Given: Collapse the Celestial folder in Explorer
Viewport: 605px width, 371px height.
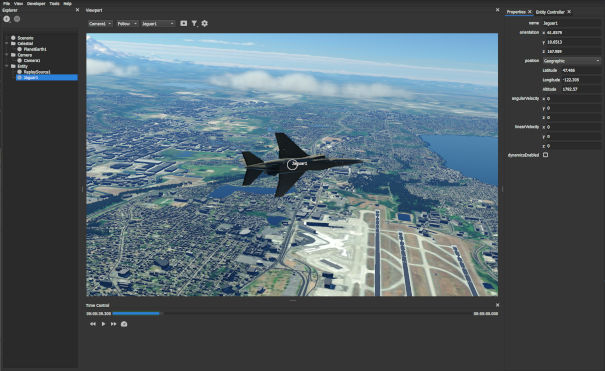Looking at the screenshot, I should coord(7,44).
